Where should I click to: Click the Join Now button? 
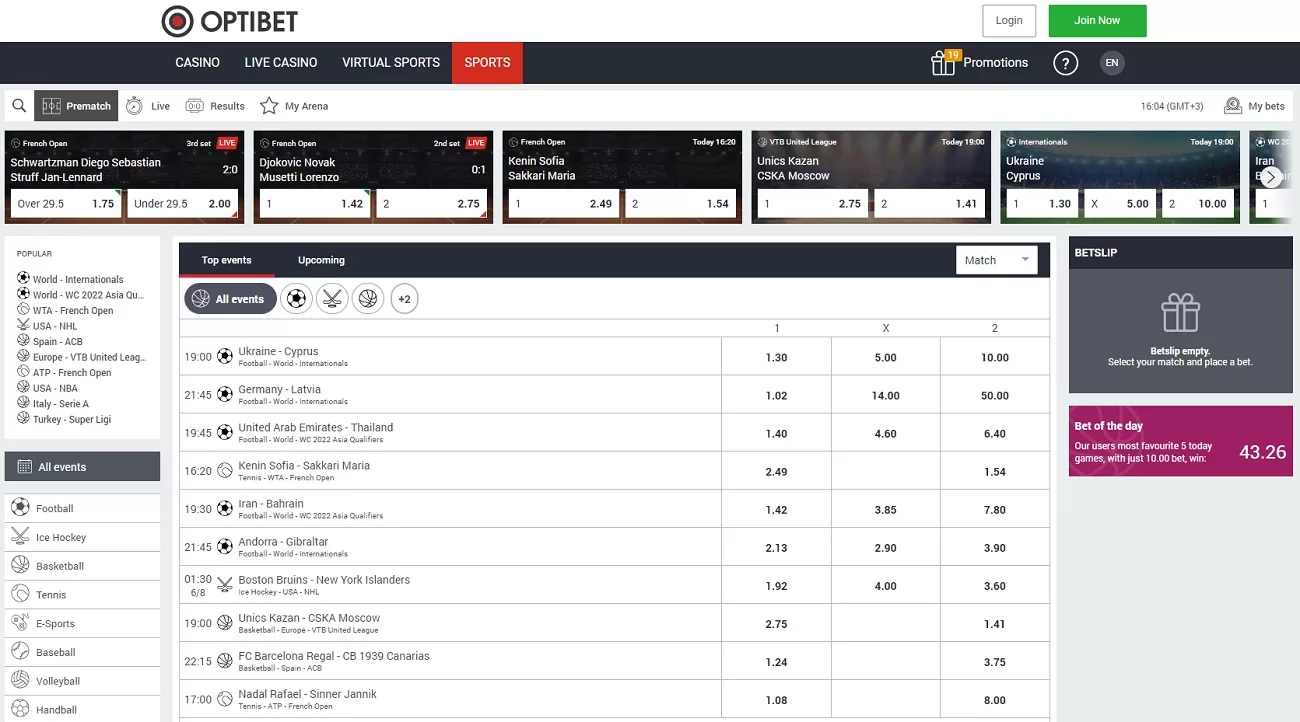tap(1097, 20)
